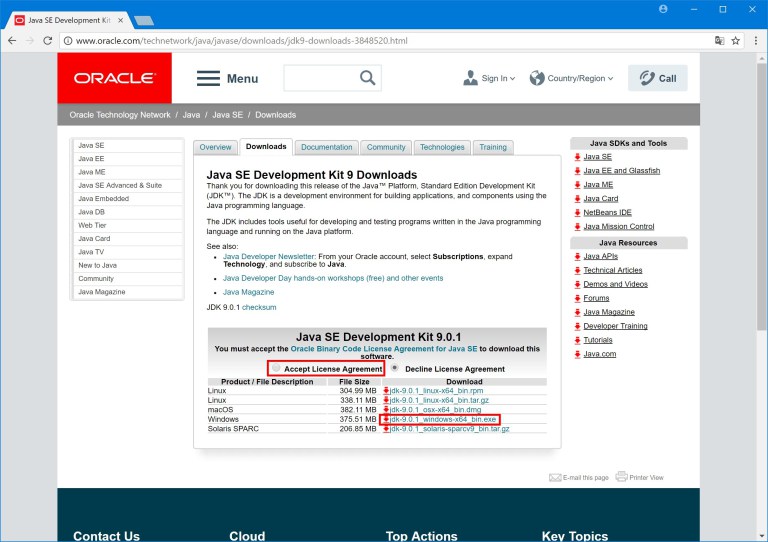The image size is (768, 542).
Task: Select Accept License Agreement radio button
Action: [x=276, y=368]
